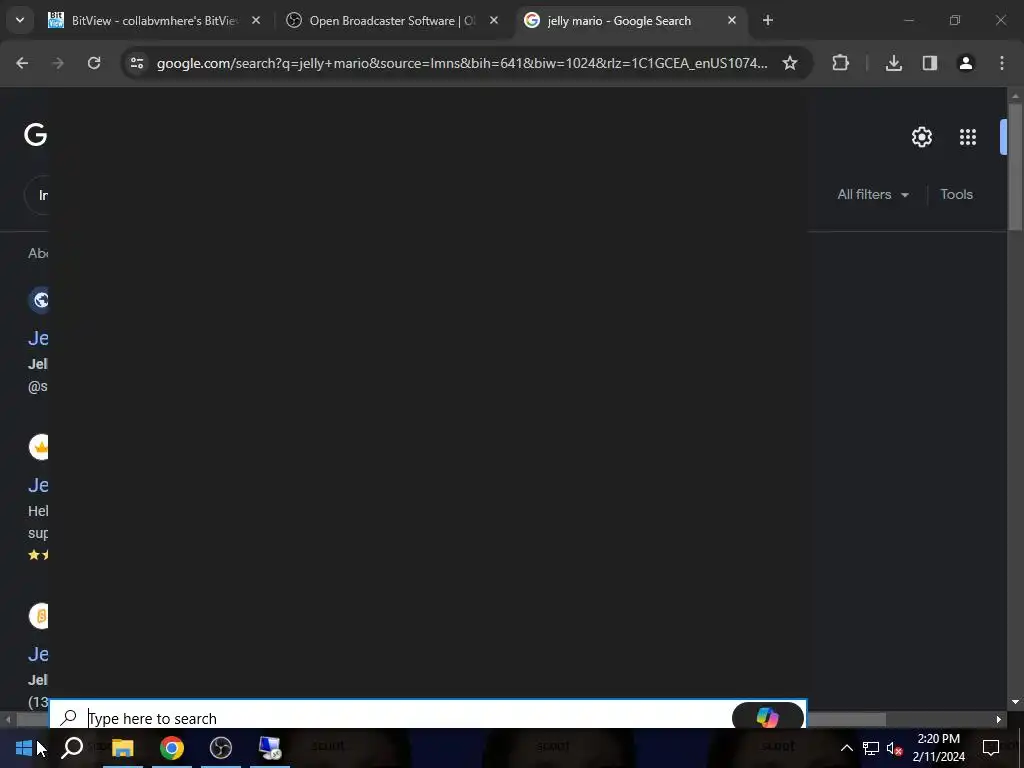Image resolution: width=1024 pixels, height=768 pixels.
Task: Open the Chrome profile menu
Action: [966, 63]
